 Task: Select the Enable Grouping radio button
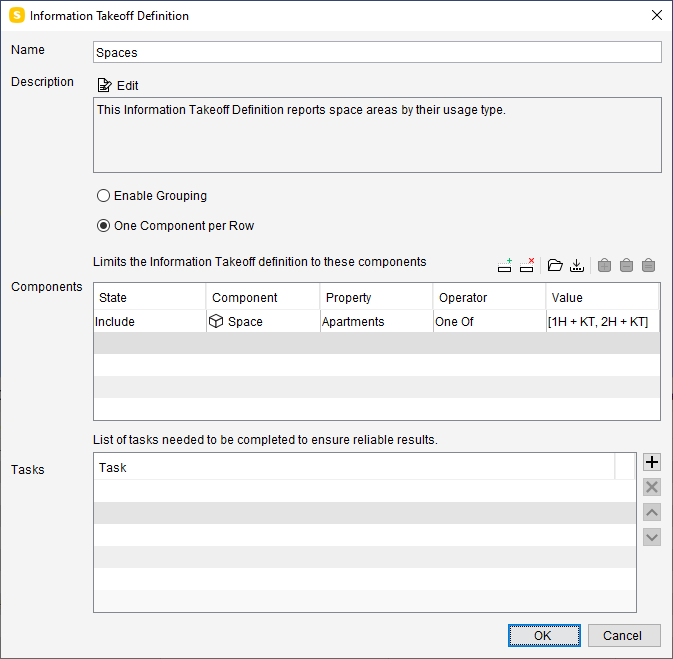pyautogui.click(x=103, y=196)
